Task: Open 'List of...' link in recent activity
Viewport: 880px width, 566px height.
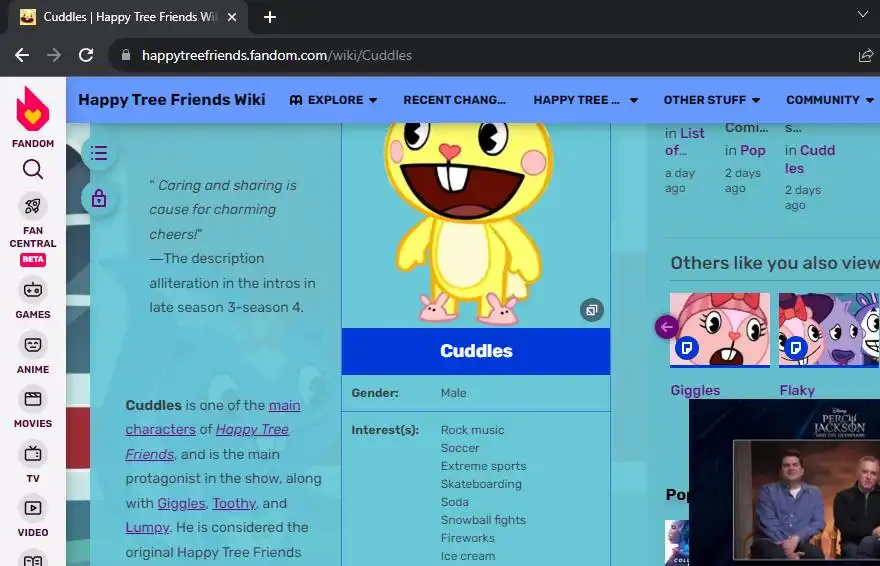Action: pyautogui.click(x=684, y=141)
